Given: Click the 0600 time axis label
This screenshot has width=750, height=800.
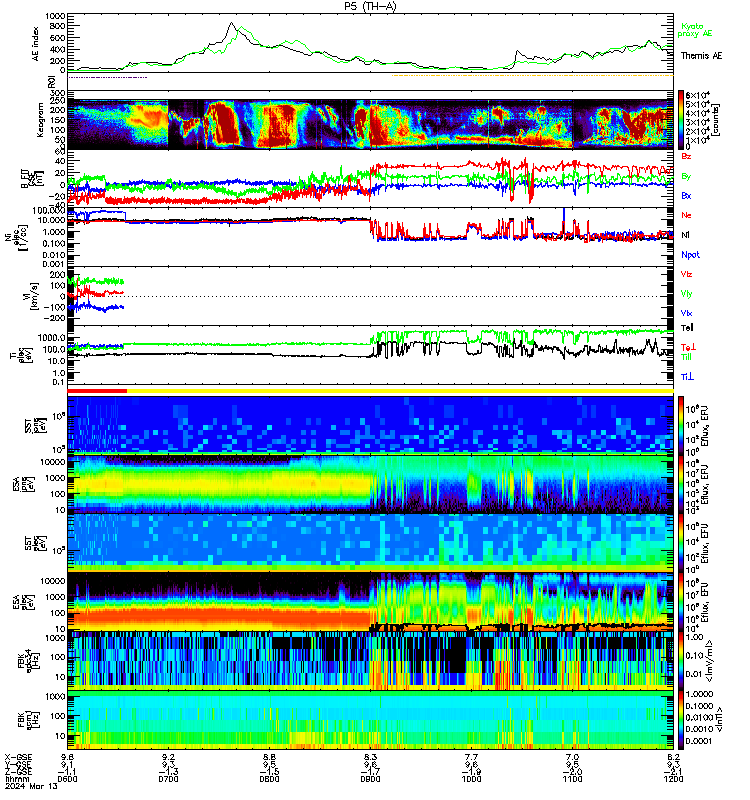Looking at the screenshot, I should [67, 779].
